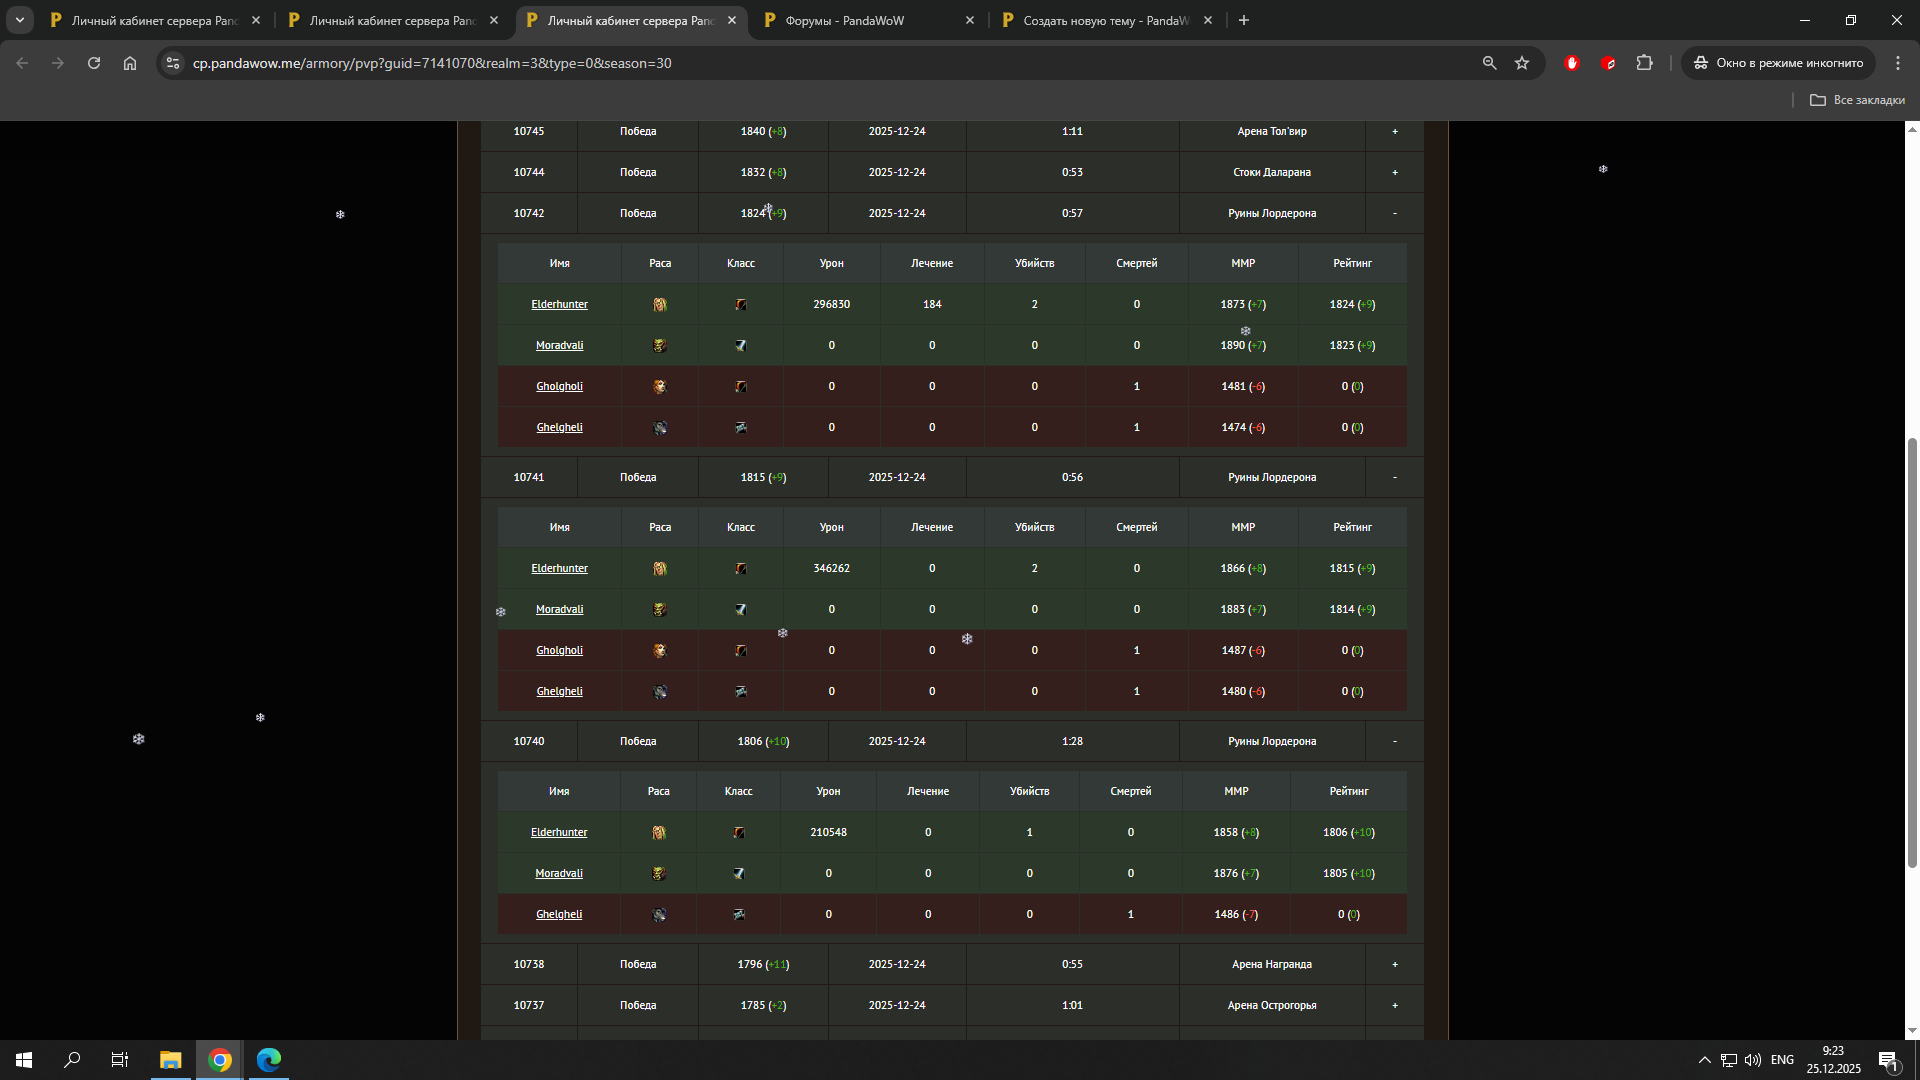This screenshot has width=1920, height=1080.
Task: Open Все закладки bookmarks folder
Action: click(x=1857, y=100)
